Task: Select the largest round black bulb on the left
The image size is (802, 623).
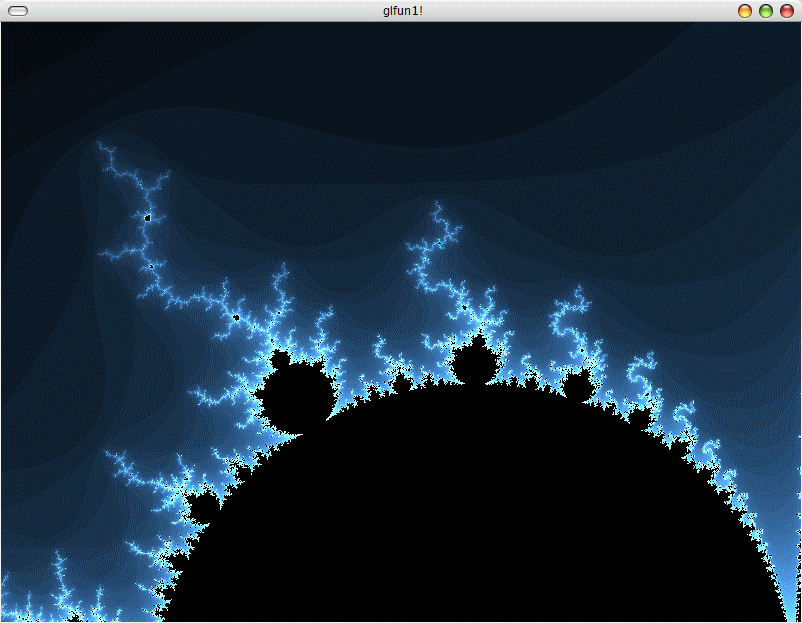Action: point(296,397)
